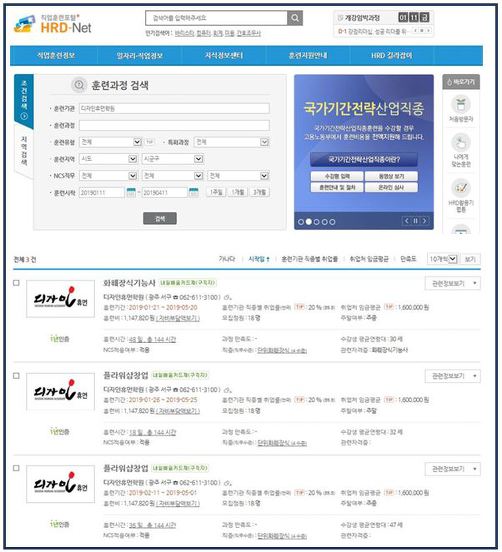Sort results by 만족도
The height and width of the screenshot is (552, 502).
(408, 259)
